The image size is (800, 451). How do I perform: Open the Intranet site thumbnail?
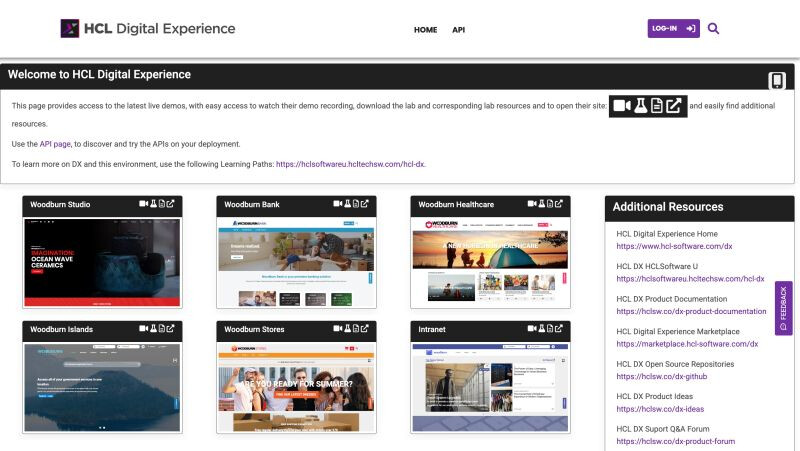(x=490, y=387)
